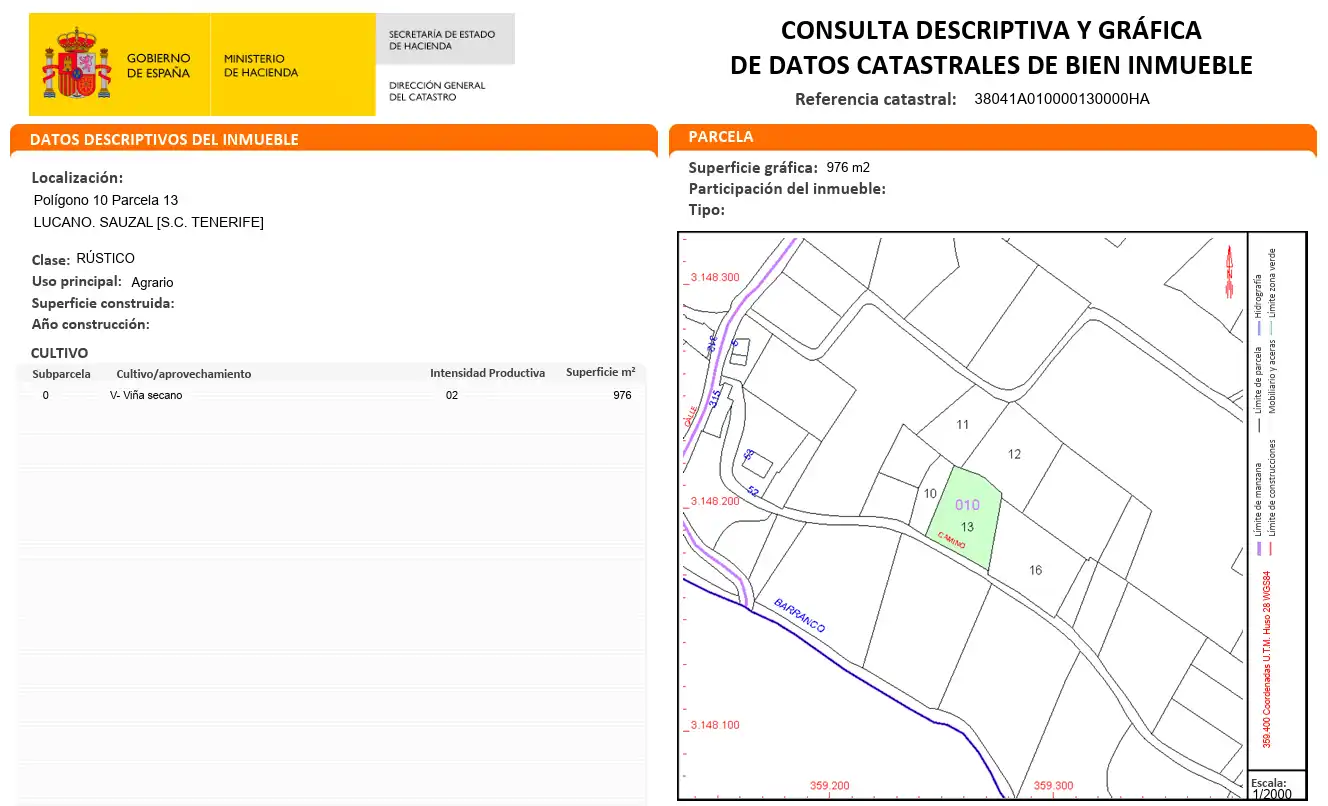Click the title 'CONSULTA DESCRIPTIVA Y GRÁFICA'
This screenshot has width=1328, height=806.
point(990,30)
